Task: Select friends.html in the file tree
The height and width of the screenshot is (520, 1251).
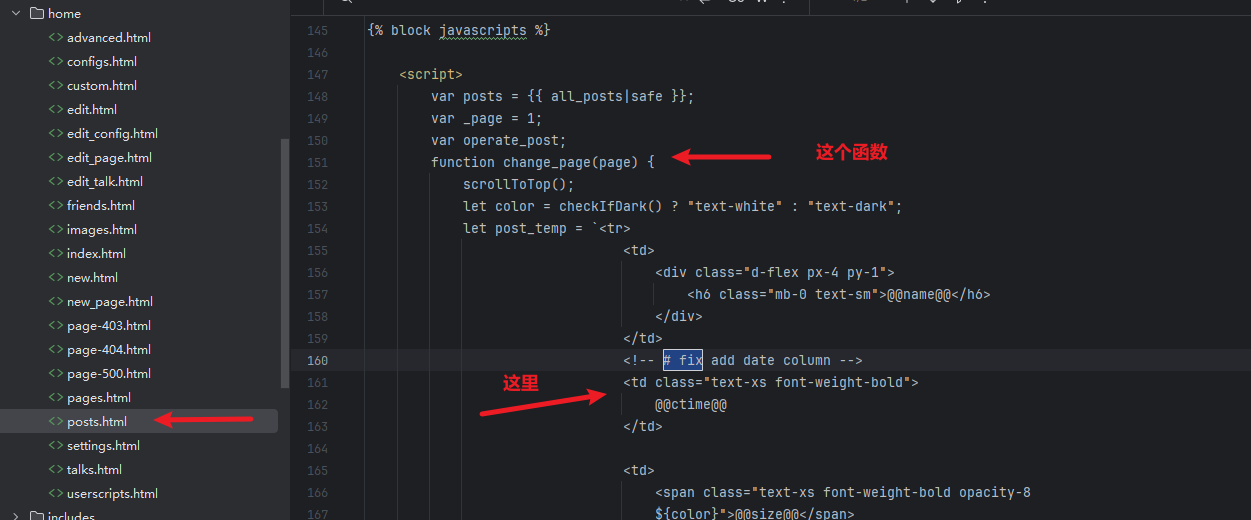Action: [x=100, y=206]
